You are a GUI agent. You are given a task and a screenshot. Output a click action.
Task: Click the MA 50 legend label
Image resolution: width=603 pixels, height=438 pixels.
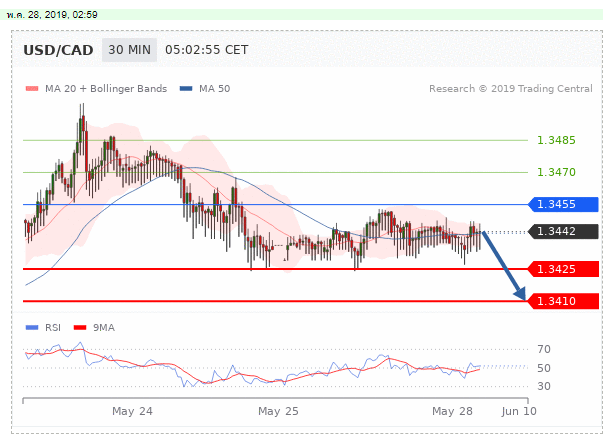click(x=215, y=89)
